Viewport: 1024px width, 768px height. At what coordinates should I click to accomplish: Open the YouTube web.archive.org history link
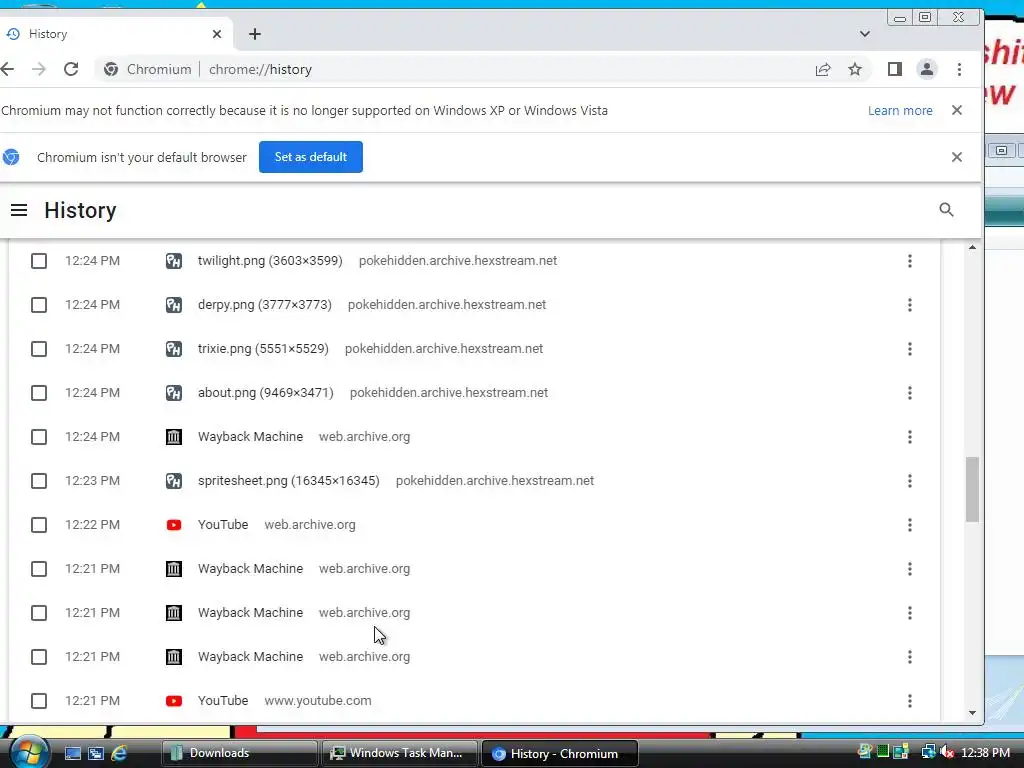[x=223, y=524]
